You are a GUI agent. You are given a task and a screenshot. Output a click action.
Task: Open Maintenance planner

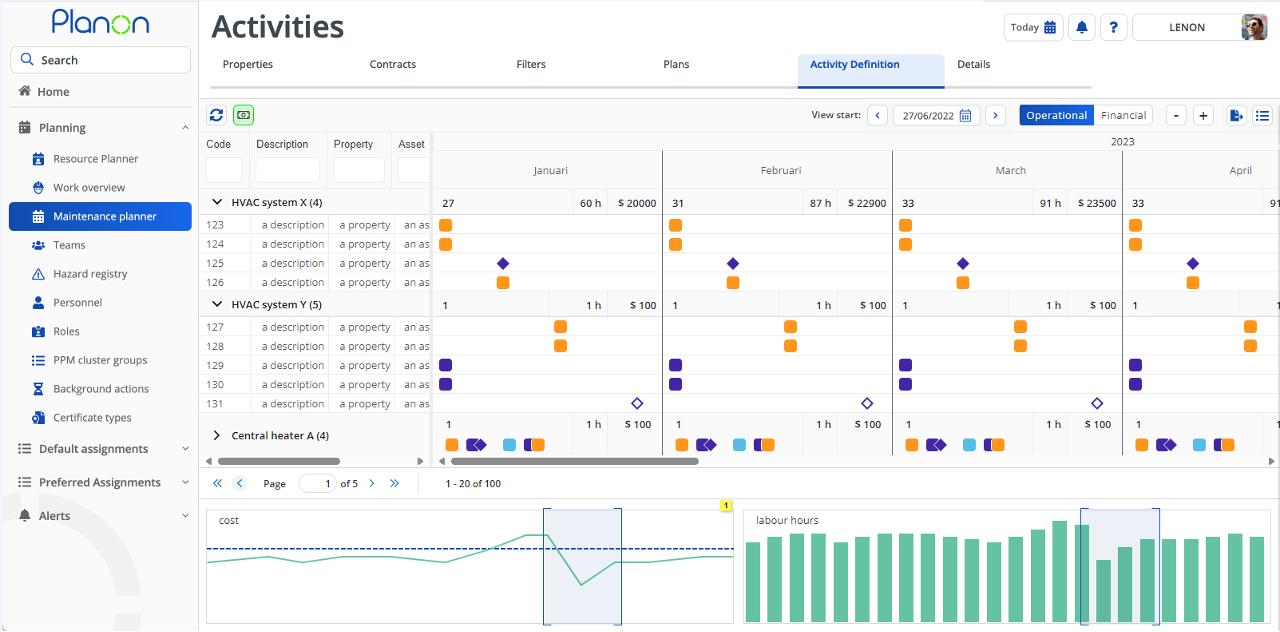pyautogui.click(x=100, y=217)
